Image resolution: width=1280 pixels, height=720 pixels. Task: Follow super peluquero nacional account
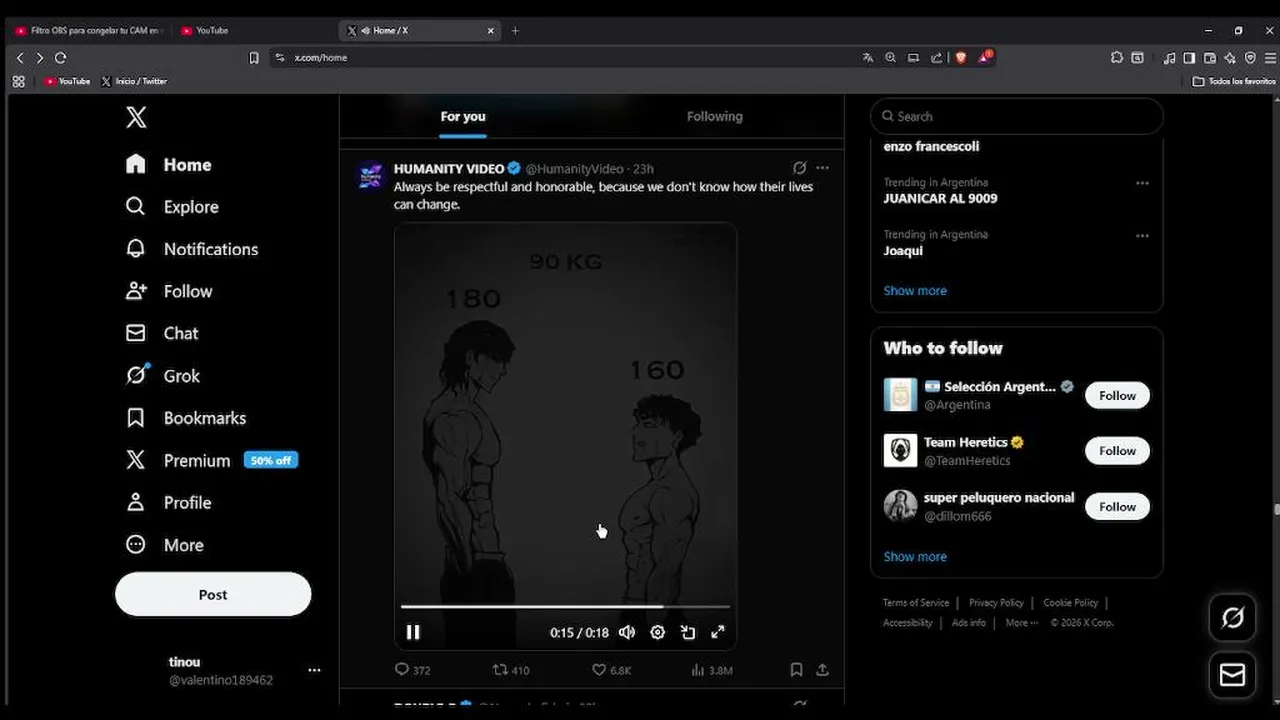pyautogui.click(x=1117, y=507)
